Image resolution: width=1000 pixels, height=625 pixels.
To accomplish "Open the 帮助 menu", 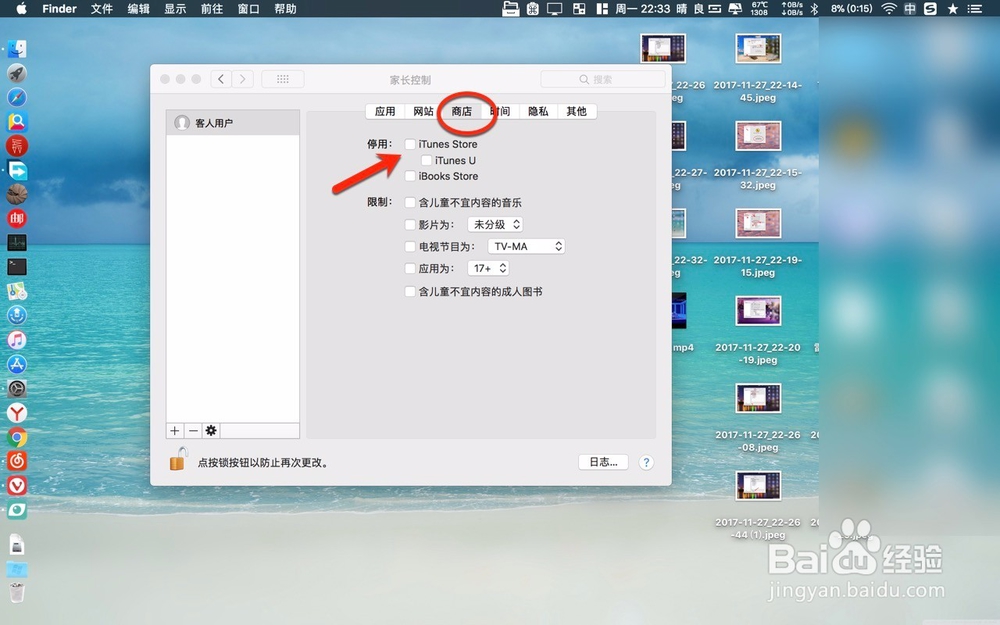I will tap(285, 8).
